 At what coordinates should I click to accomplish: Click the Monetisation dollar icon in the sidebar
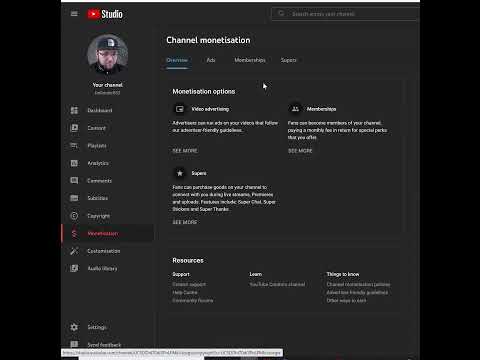tap(74, 233)
